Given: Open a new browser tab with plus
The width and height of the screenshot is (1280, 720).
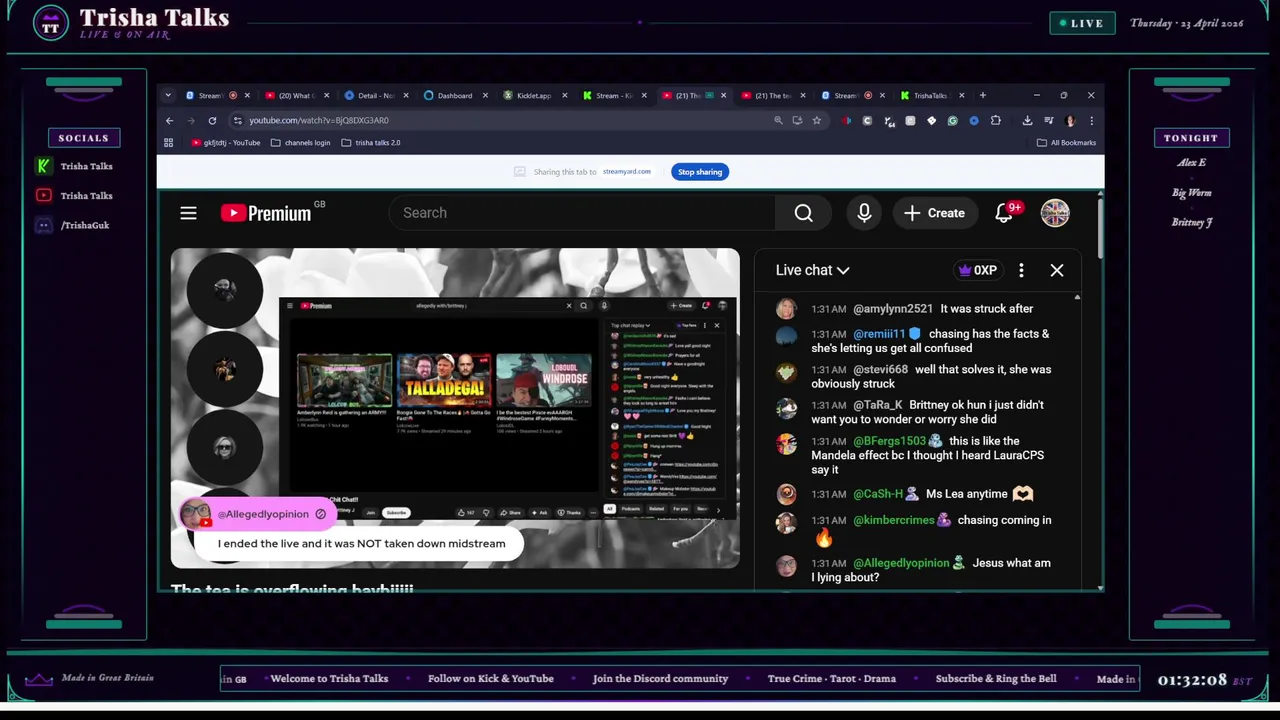Looking at the screenshot, I should (x=983, y=95).
